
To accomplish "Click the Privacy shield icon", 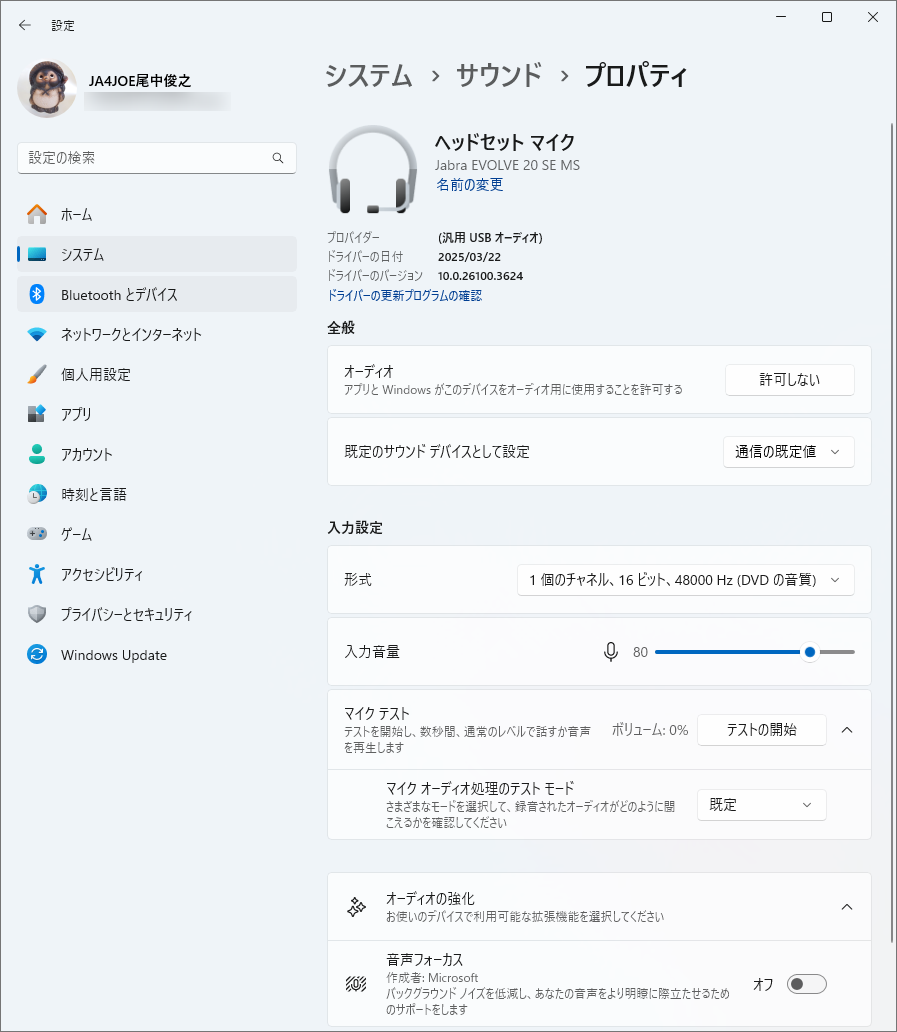I will point(37,614).
